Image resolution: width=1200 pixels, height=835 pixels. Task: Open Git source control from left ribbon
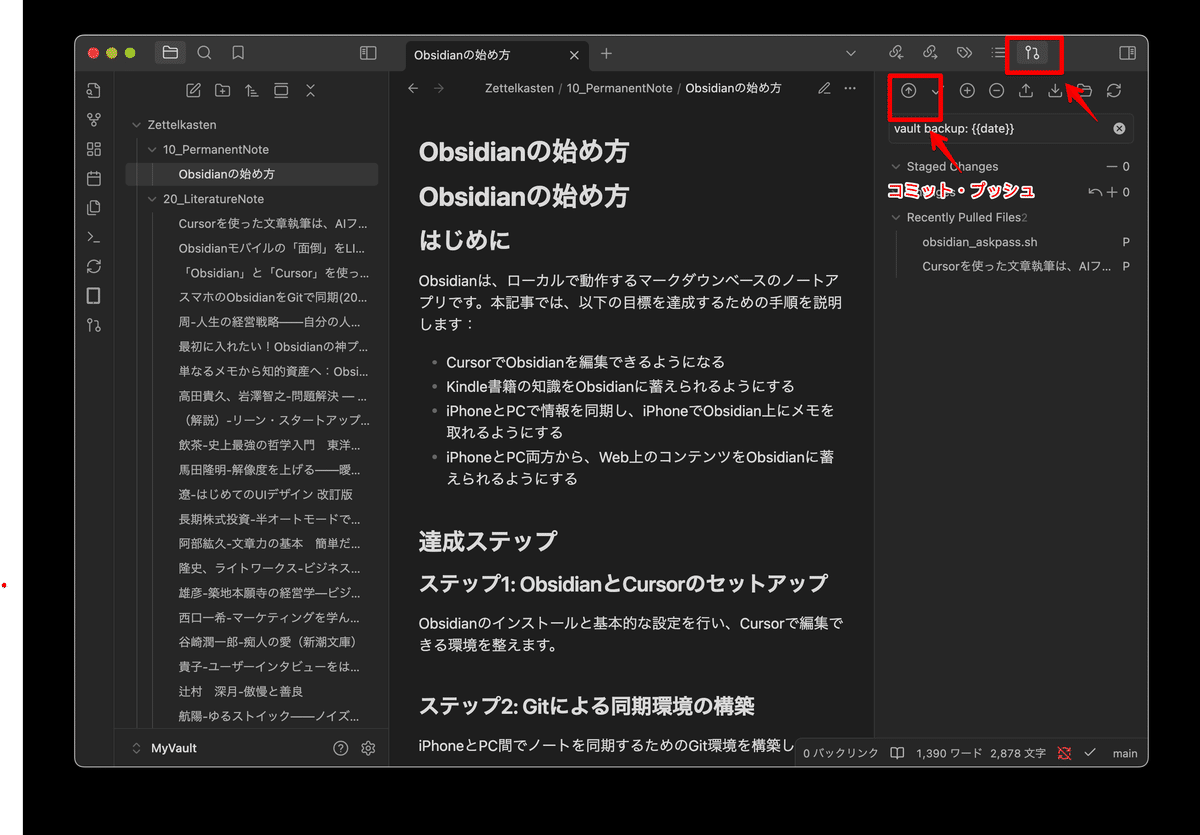pyautogui.click(x=94, y=325)
